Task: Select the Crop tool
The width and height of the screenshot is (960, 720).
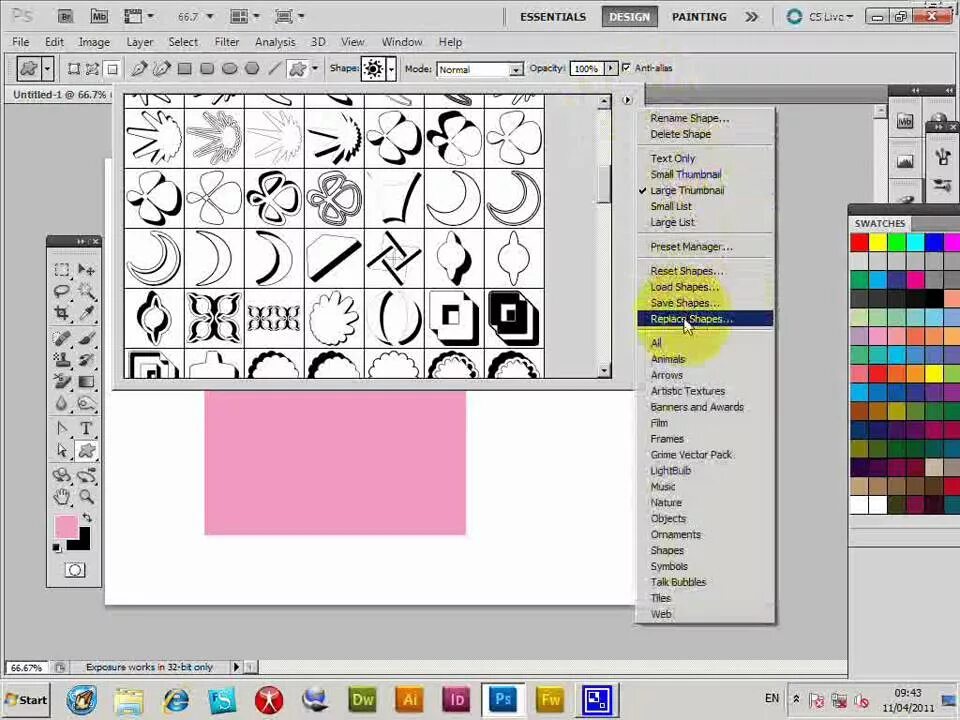Action: [62, 313]
